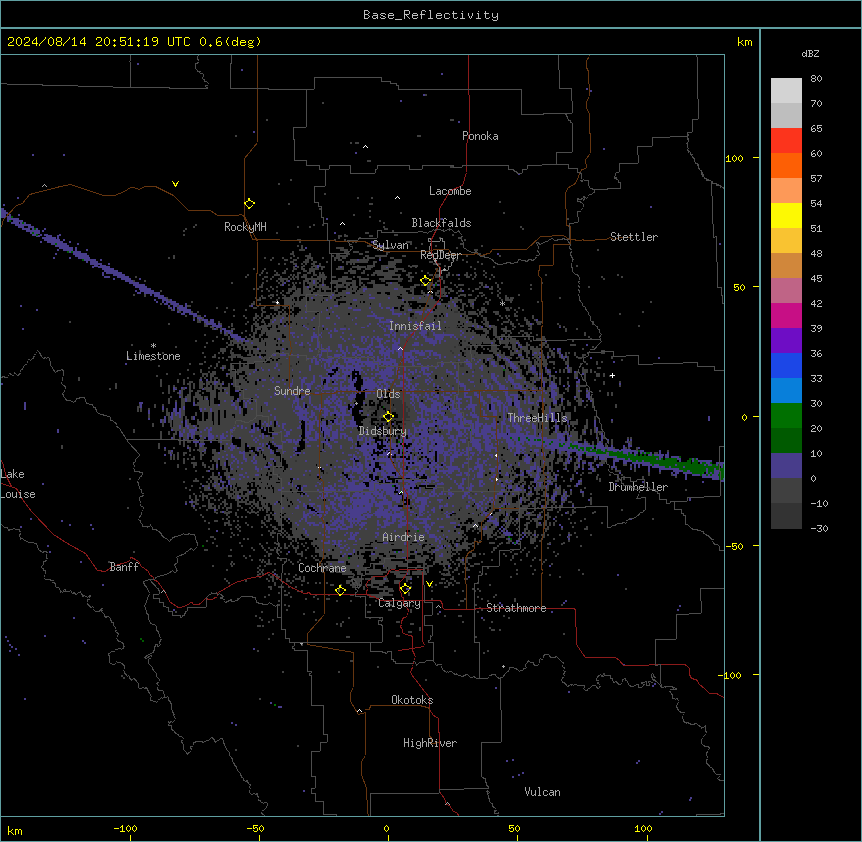Click the Sundre town label
This screenshot has height=842, width=862.
click(292, 391)
